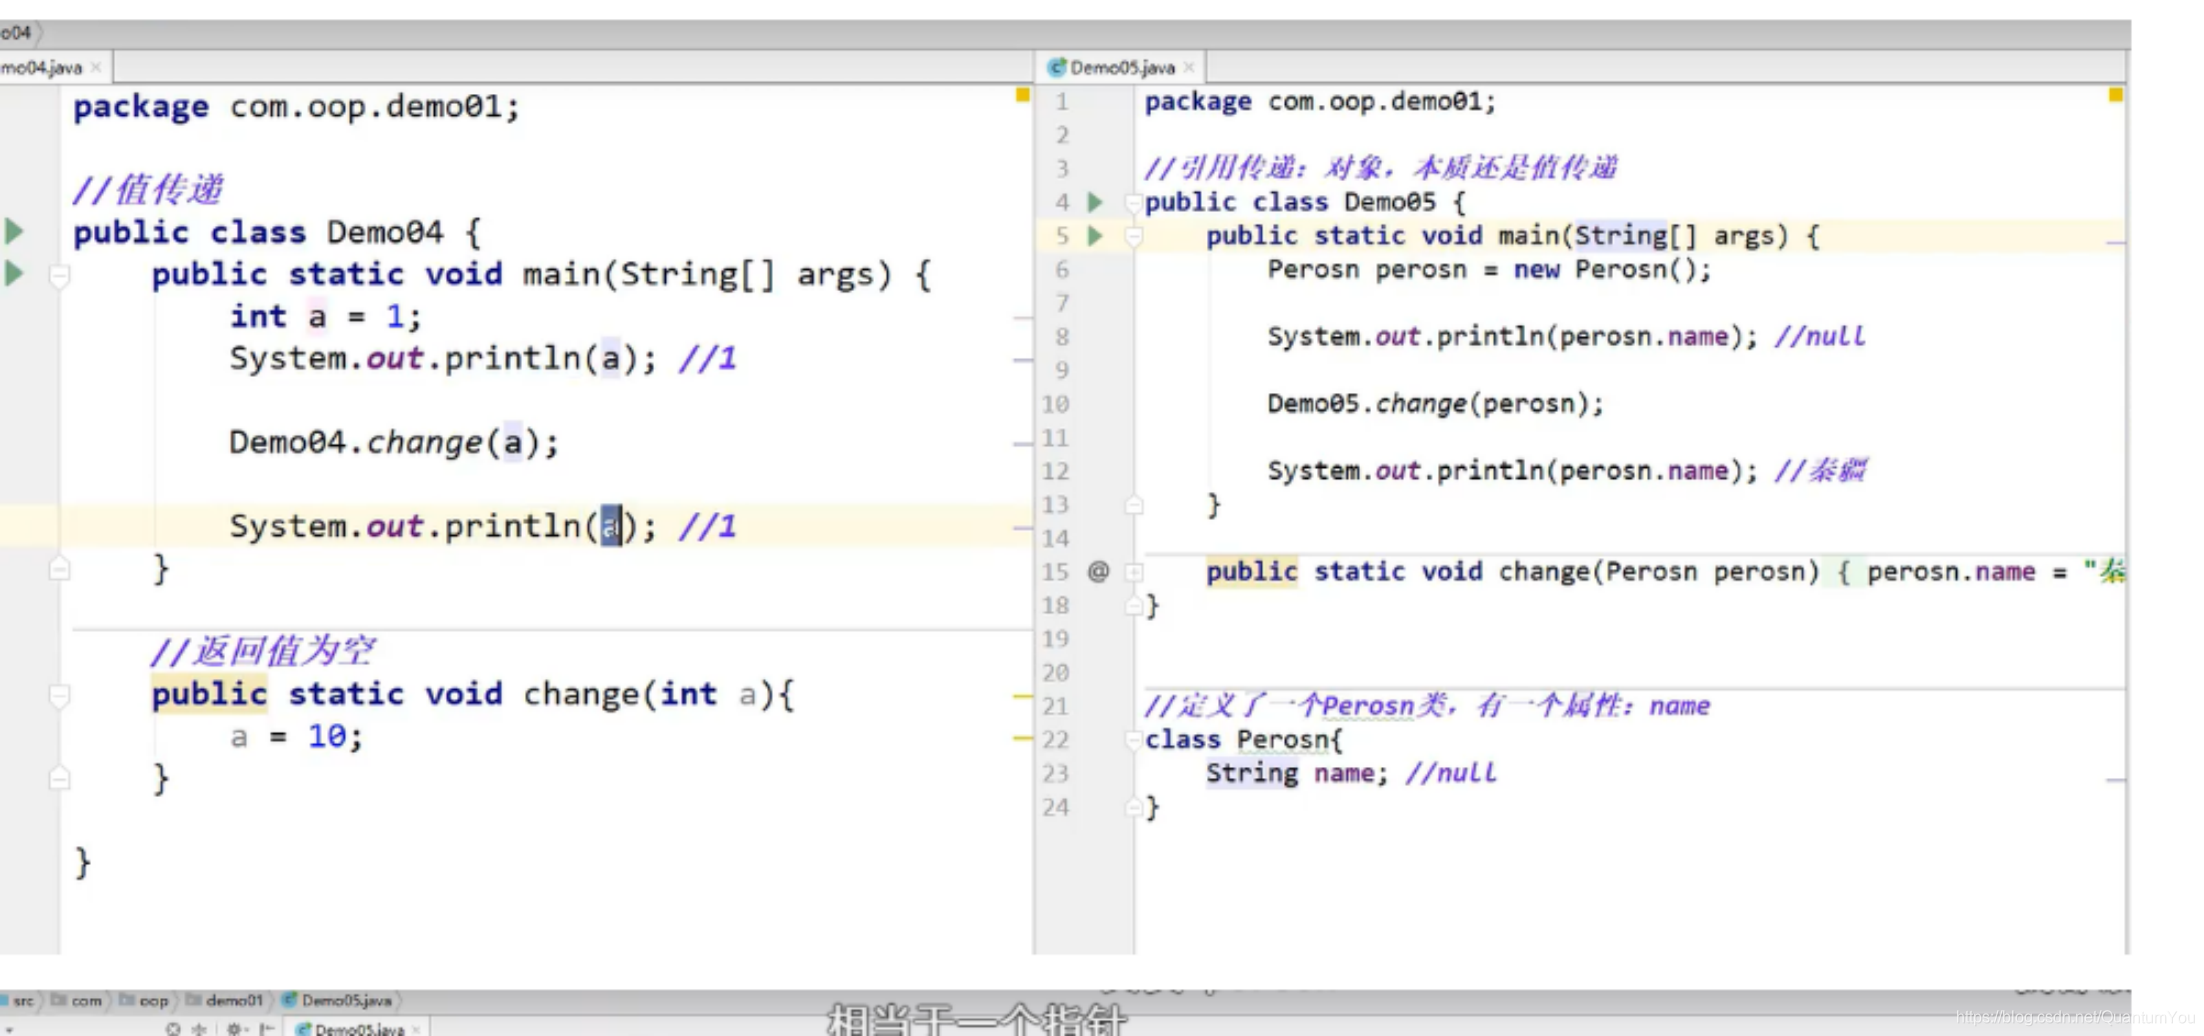Collapse fold marker at Demo04 main closing brace

click(60, 569)
